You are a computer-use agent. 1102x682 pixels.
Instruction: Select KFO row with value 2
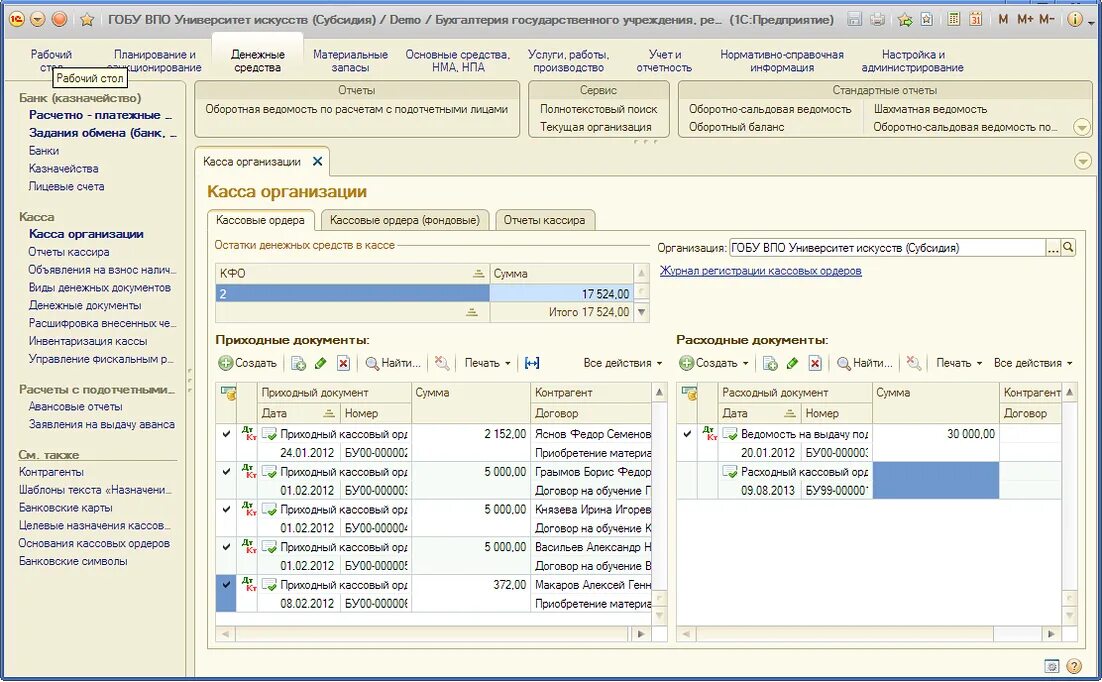click(x=425, y=294)
